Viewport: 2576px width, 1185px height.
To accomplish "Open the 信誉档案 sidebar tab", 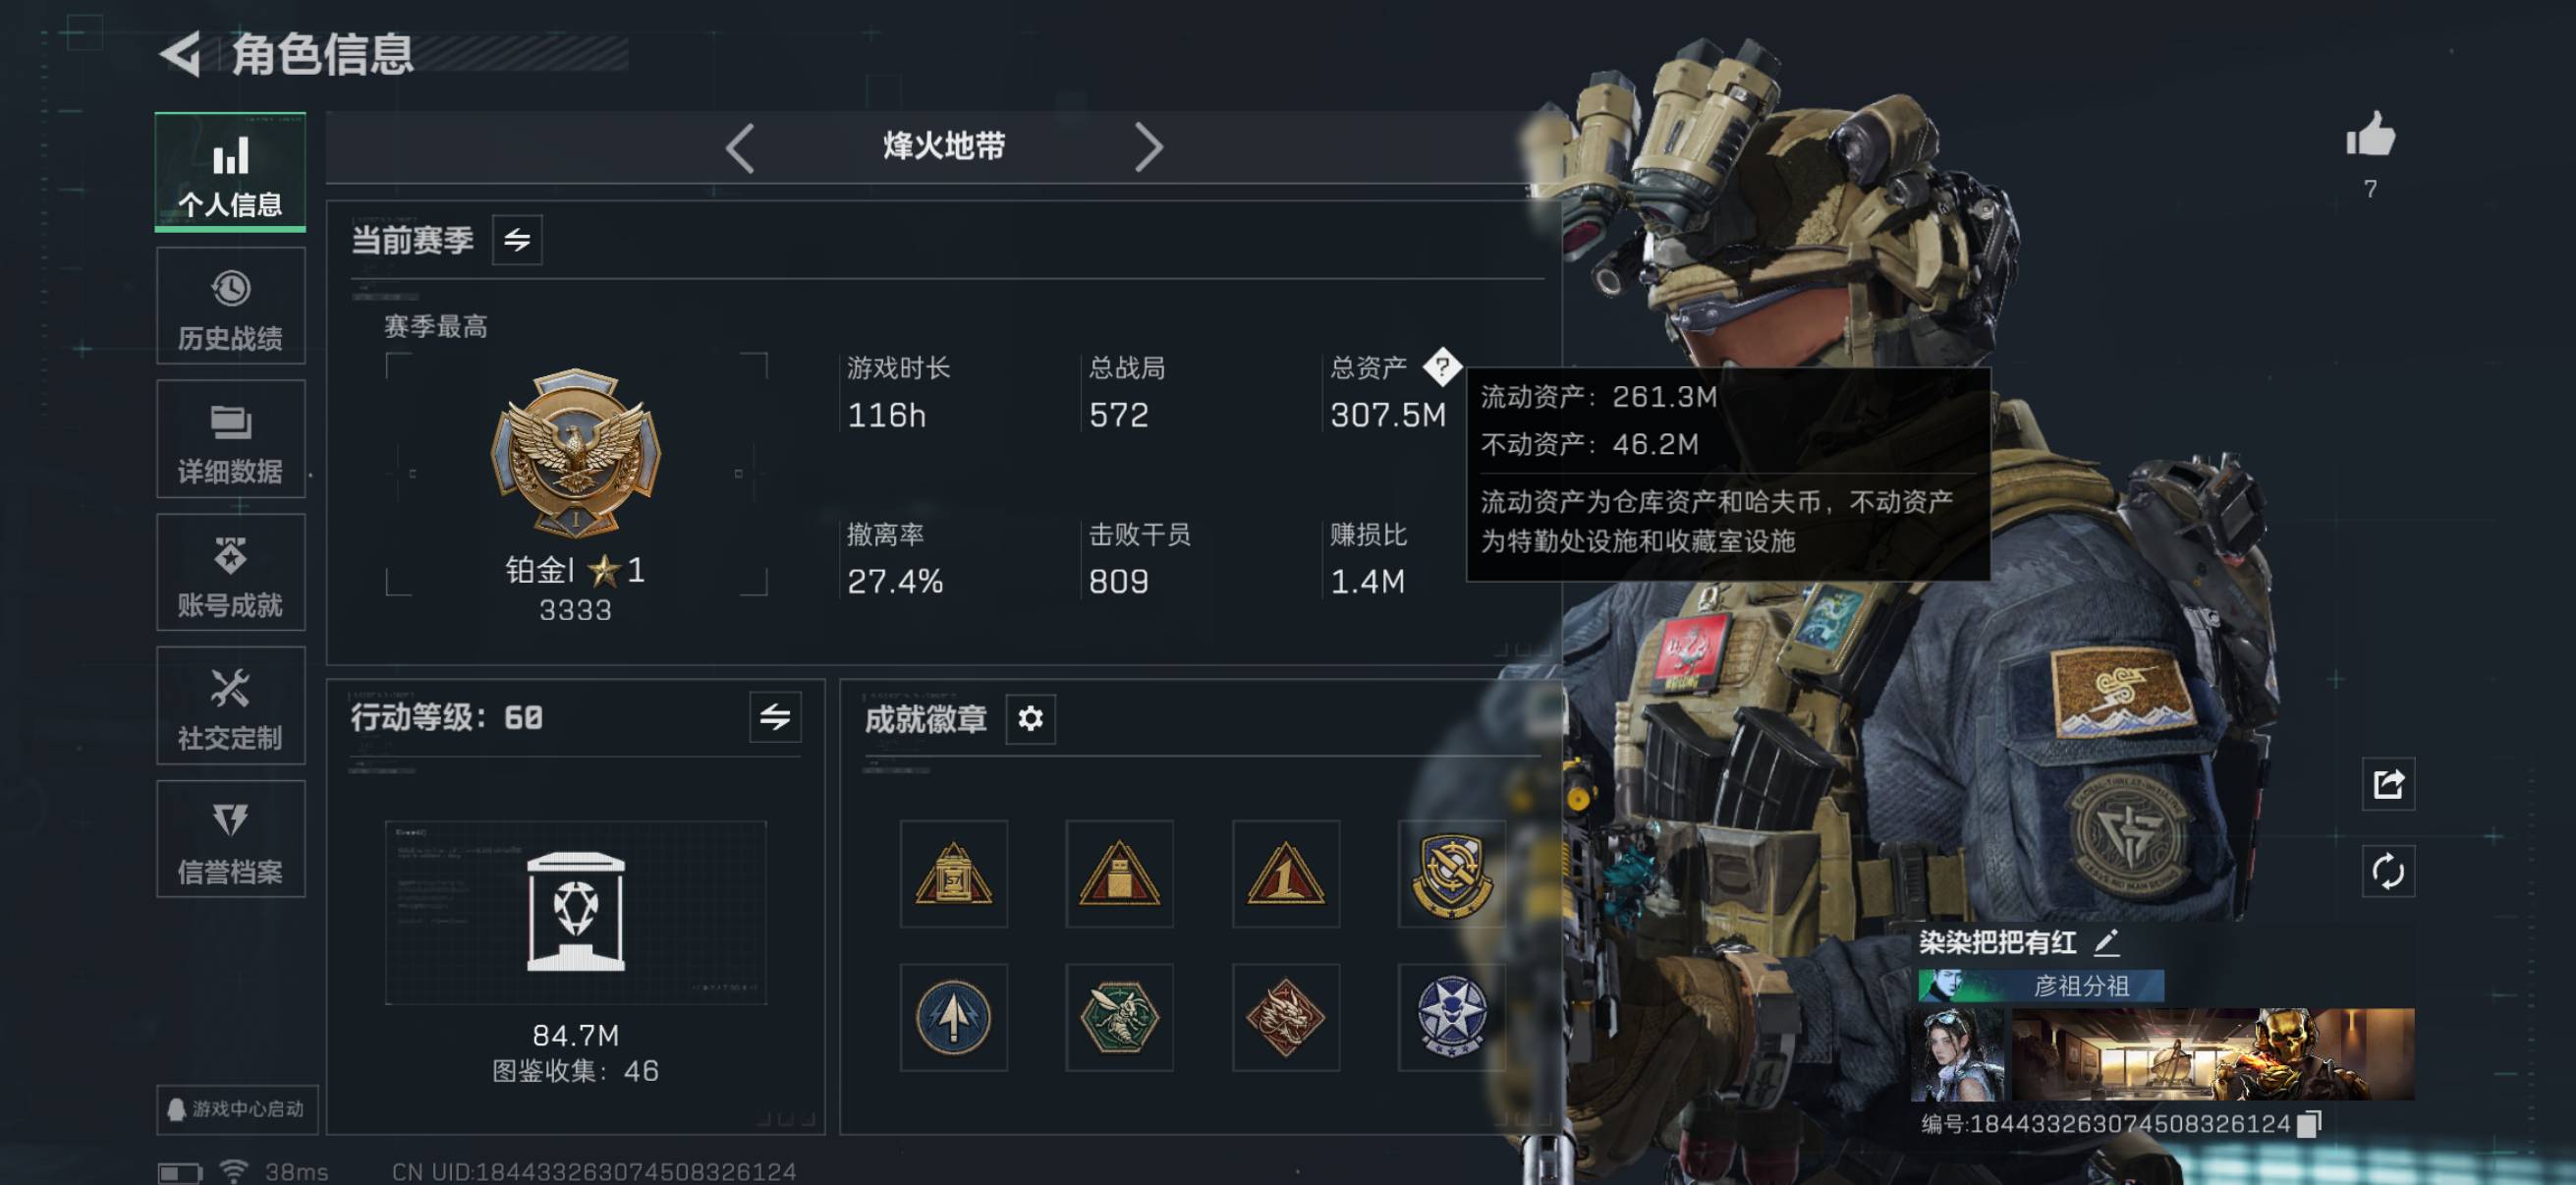I will [231, 840].
